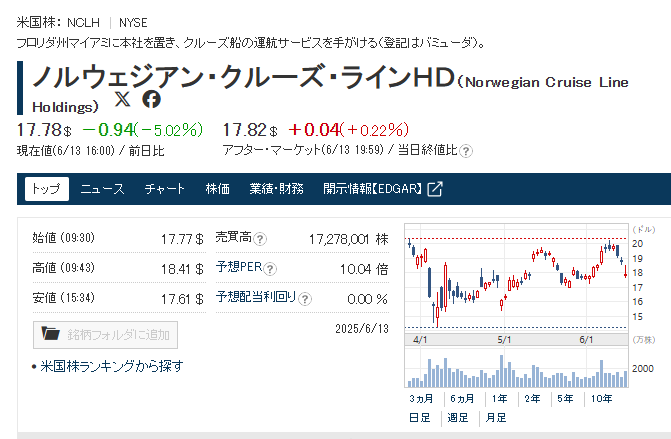The width and height of the screenshot is (671, 439).
Task: Open the 業績・財務 tab
Action: 276,189
